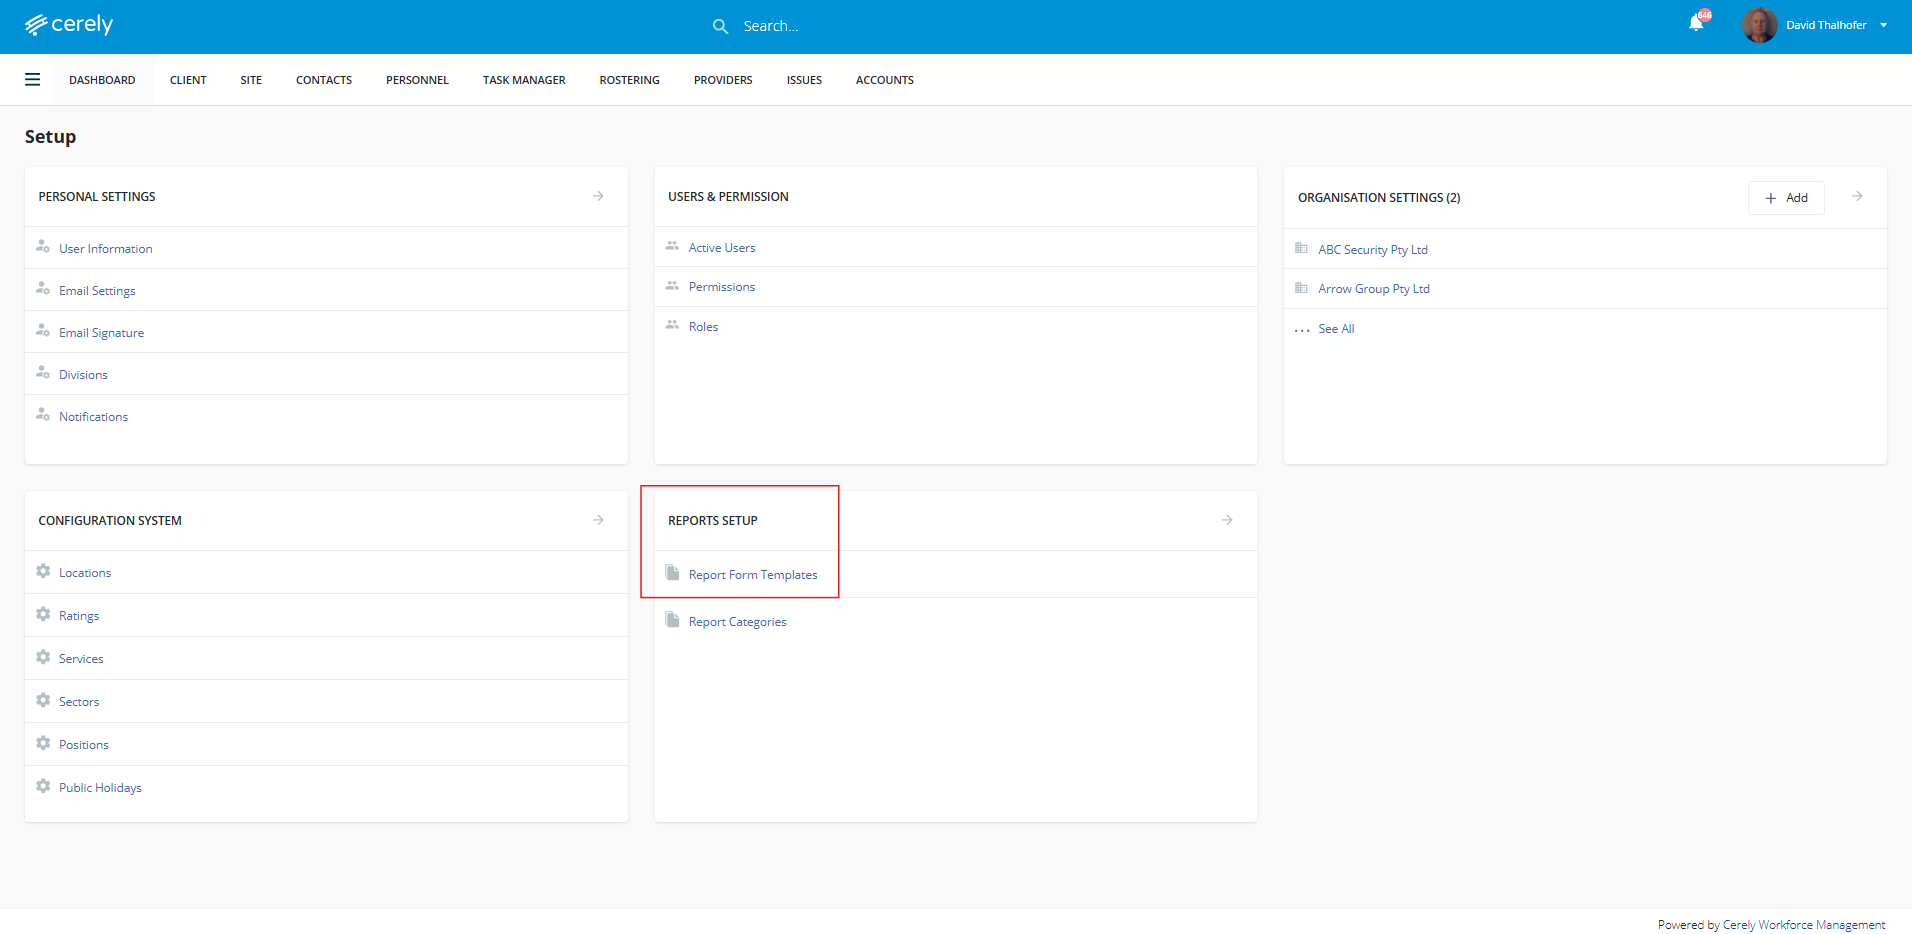Expand Configuration System with arrow
This screenshot has width=1912, height=934.
[598, 520]
